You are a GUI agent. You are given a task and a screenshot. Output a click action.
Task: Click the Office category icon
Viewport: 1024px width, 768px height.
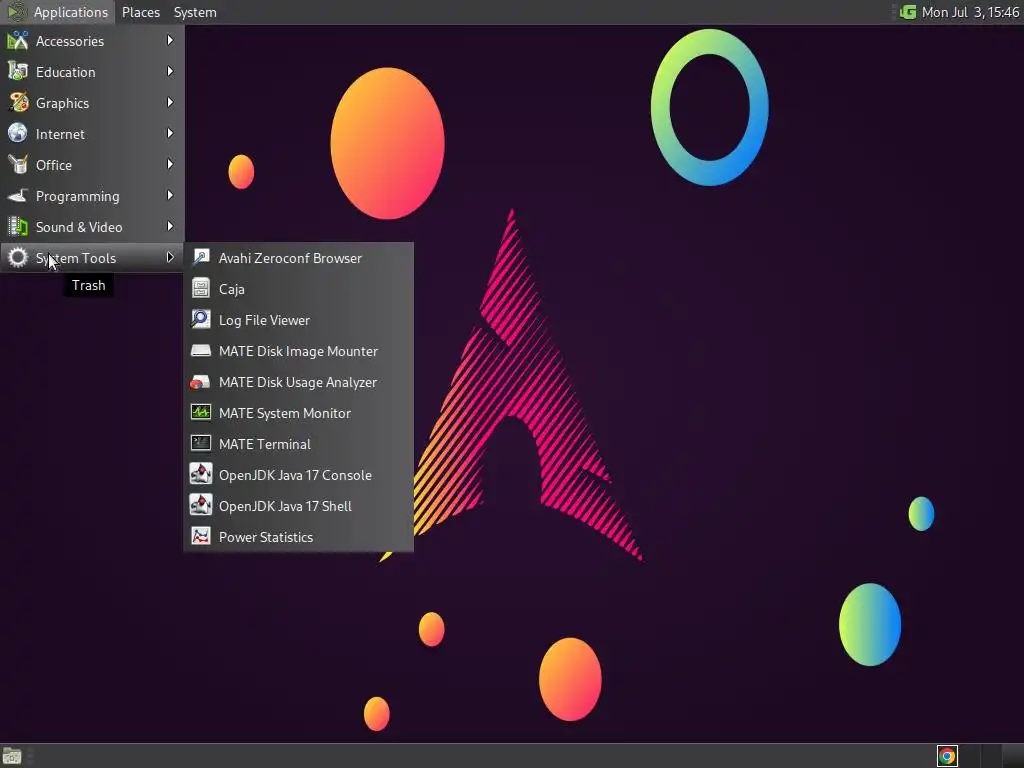tap(18, 165)
